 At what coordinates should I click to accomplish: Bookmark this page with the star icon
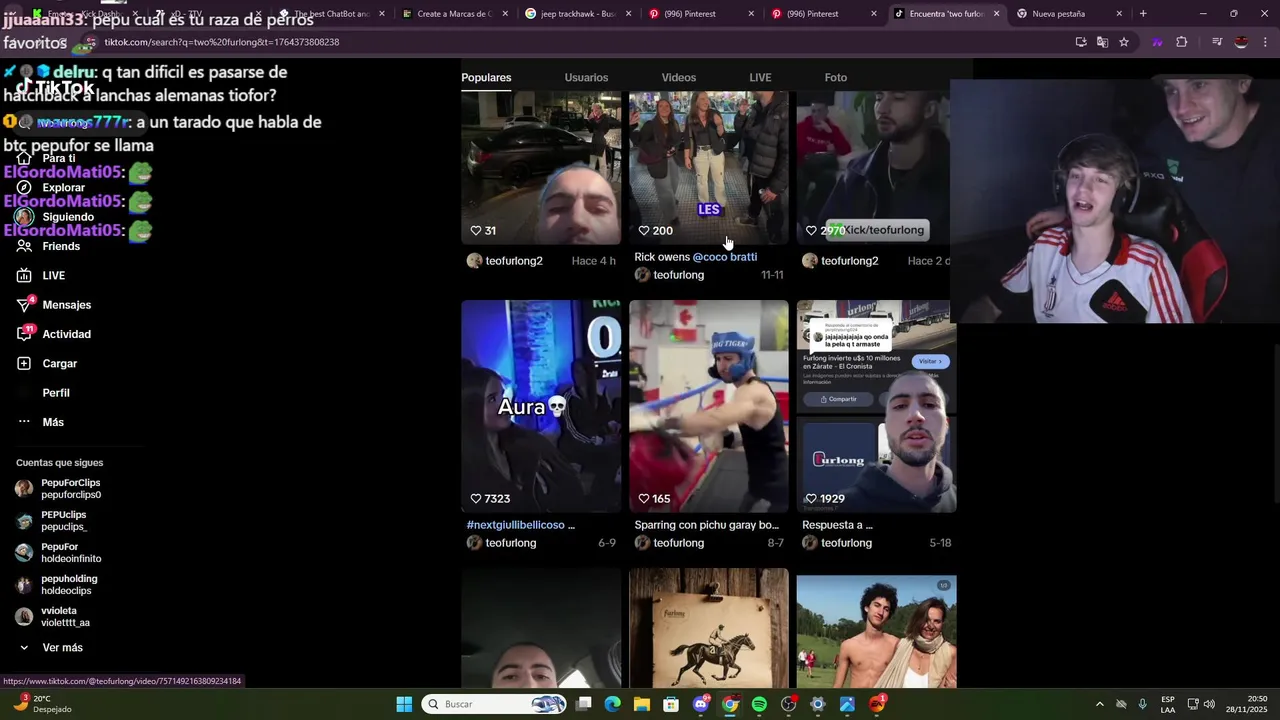pos(1124,42)
